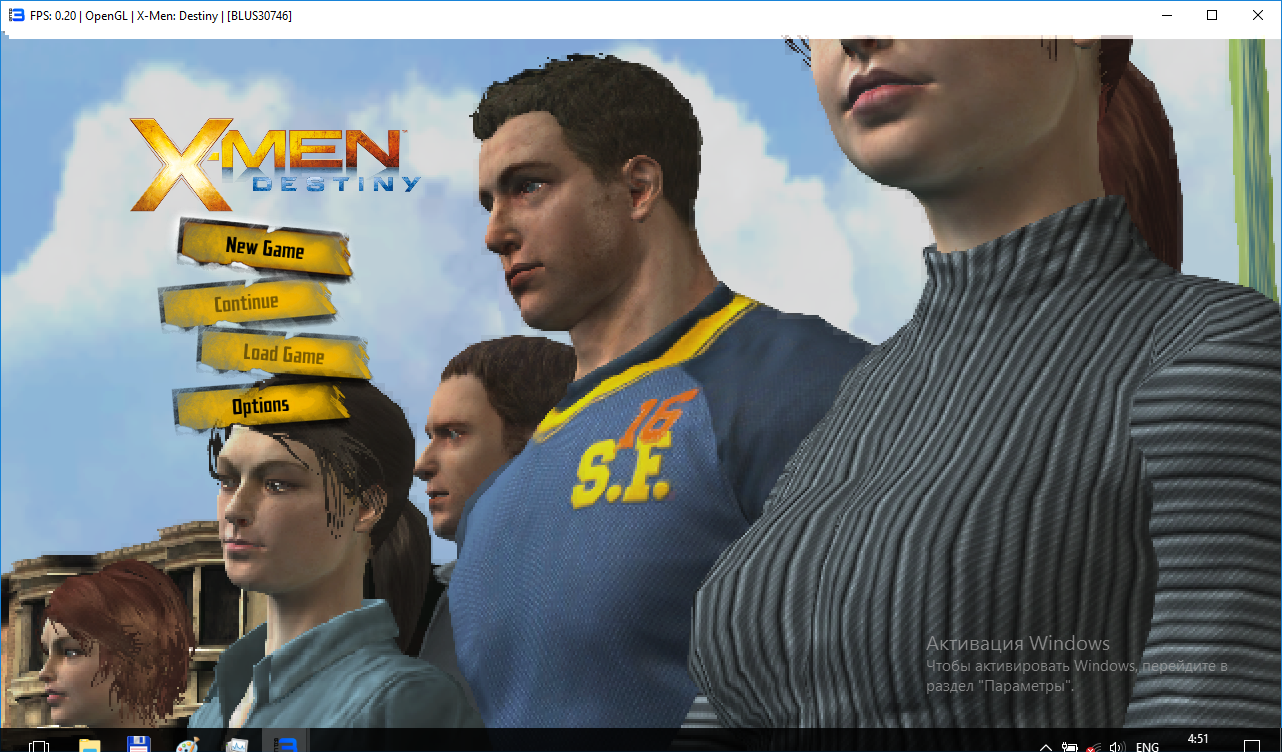Open the monitor graph app on taskbar
This screenshot has height=752, width=1282.
(x=236, y=746)
